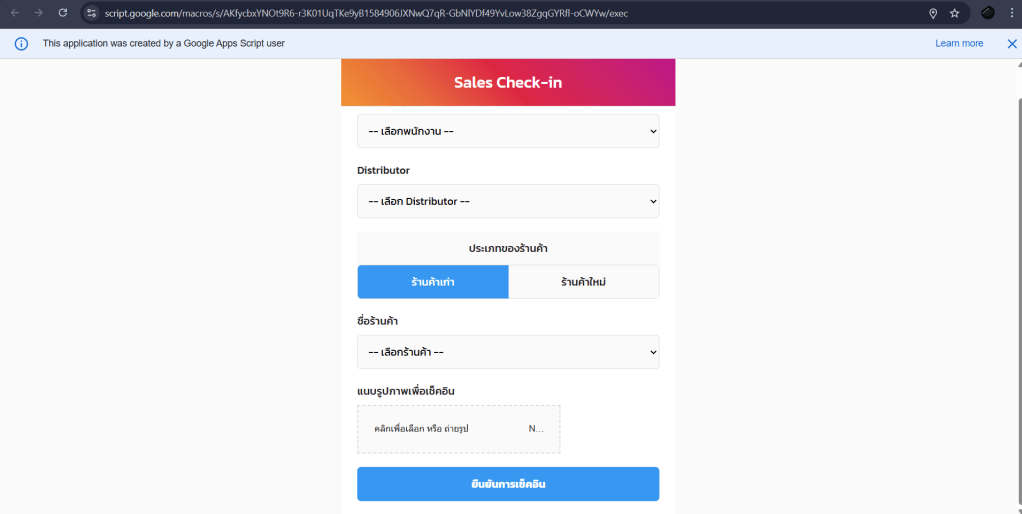
Task: Click the photo upload area
Action: [x=458, y=429]
